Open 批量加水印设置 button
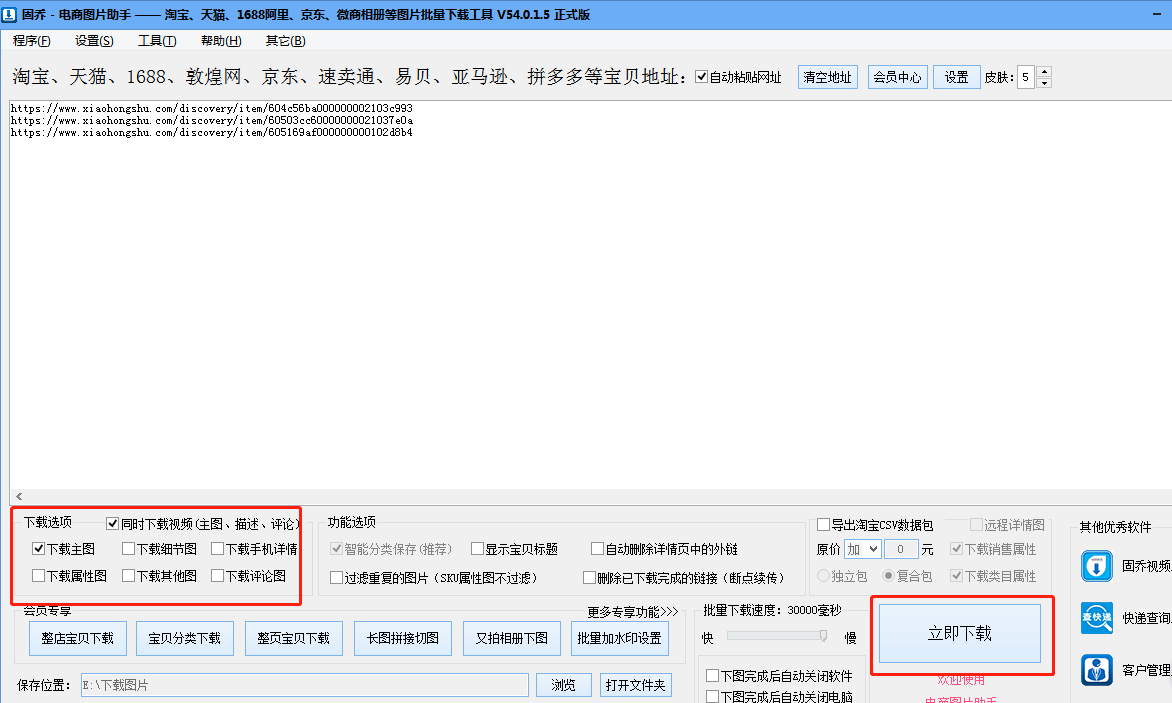1172x703 pixels. [x=620, y=638]
